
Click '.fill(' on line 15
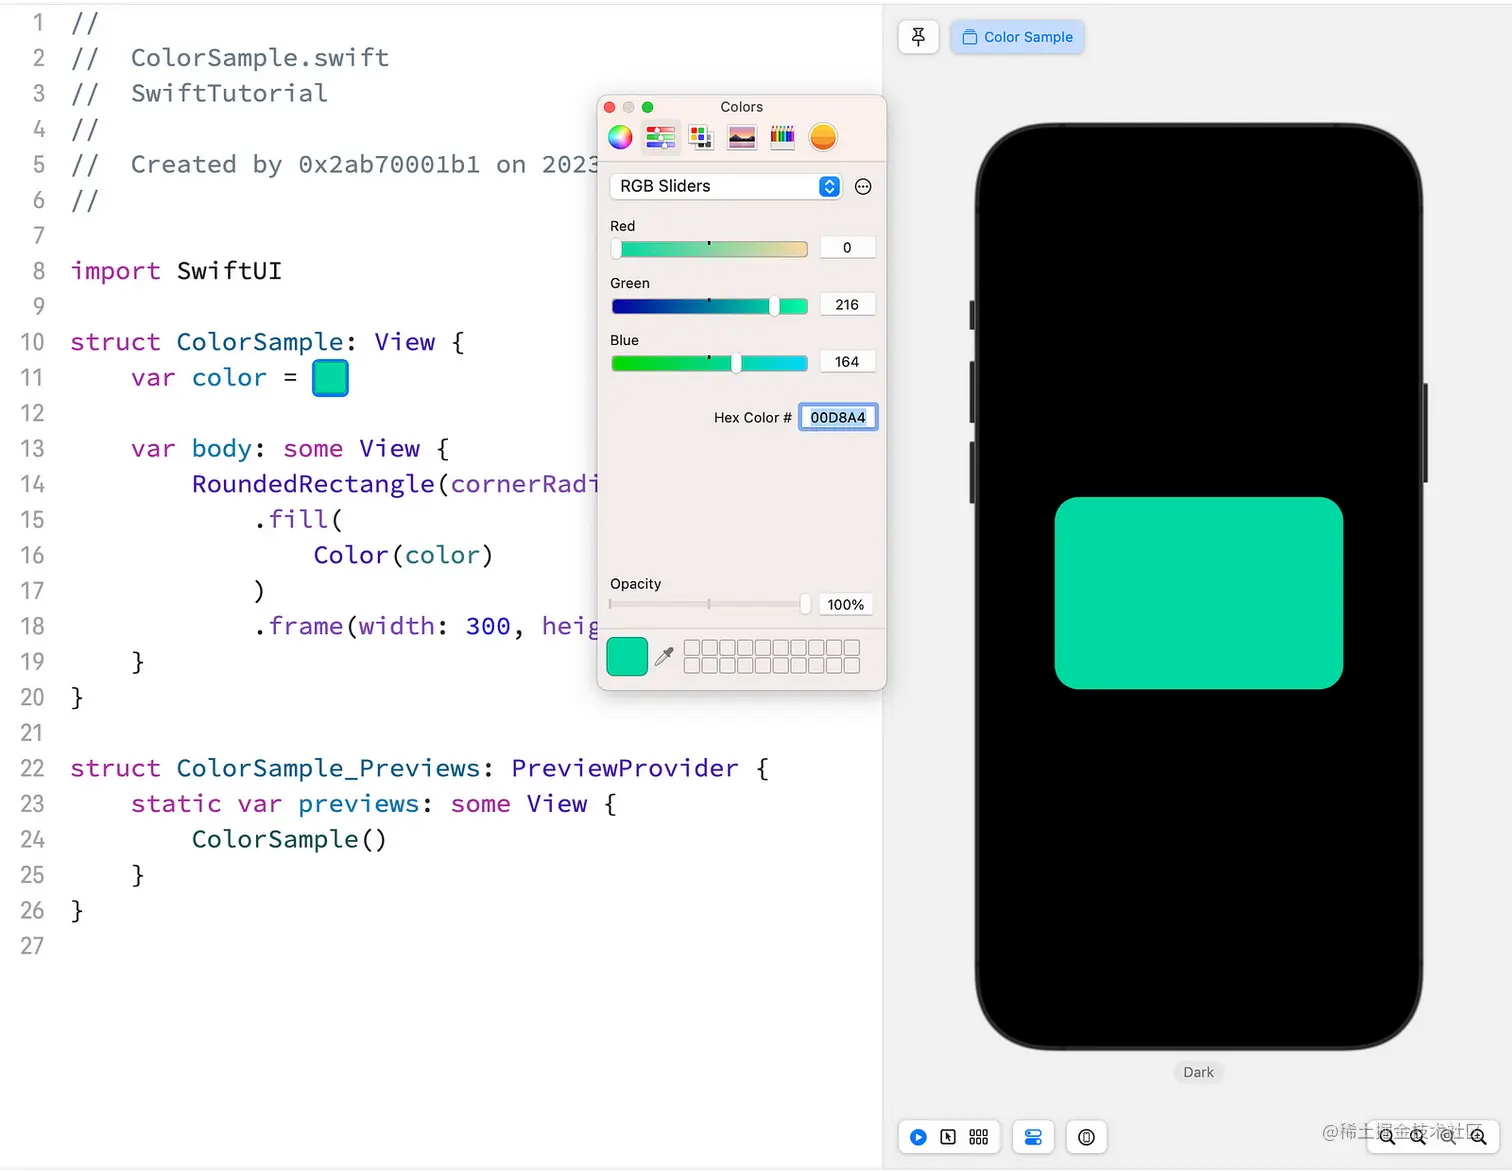(298, 519)
